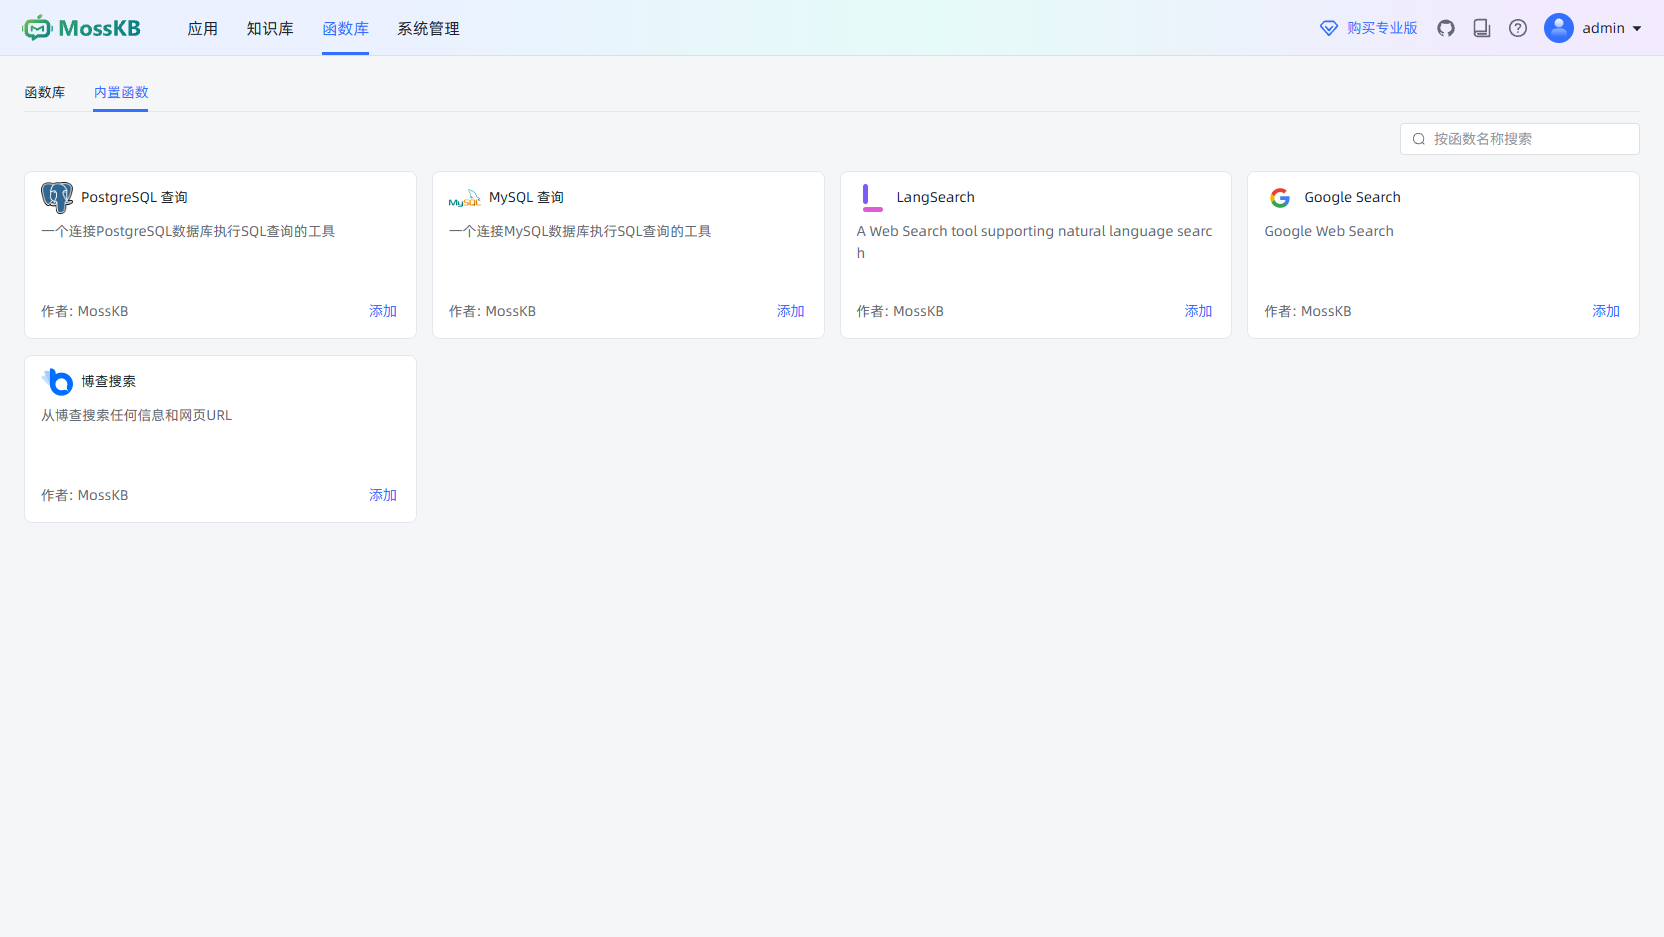This screenshot has width=1664, height=937.
Task: Focus the 按函数名称搜索 search field
Action: pyautogui.click(x=1520, y=139)
